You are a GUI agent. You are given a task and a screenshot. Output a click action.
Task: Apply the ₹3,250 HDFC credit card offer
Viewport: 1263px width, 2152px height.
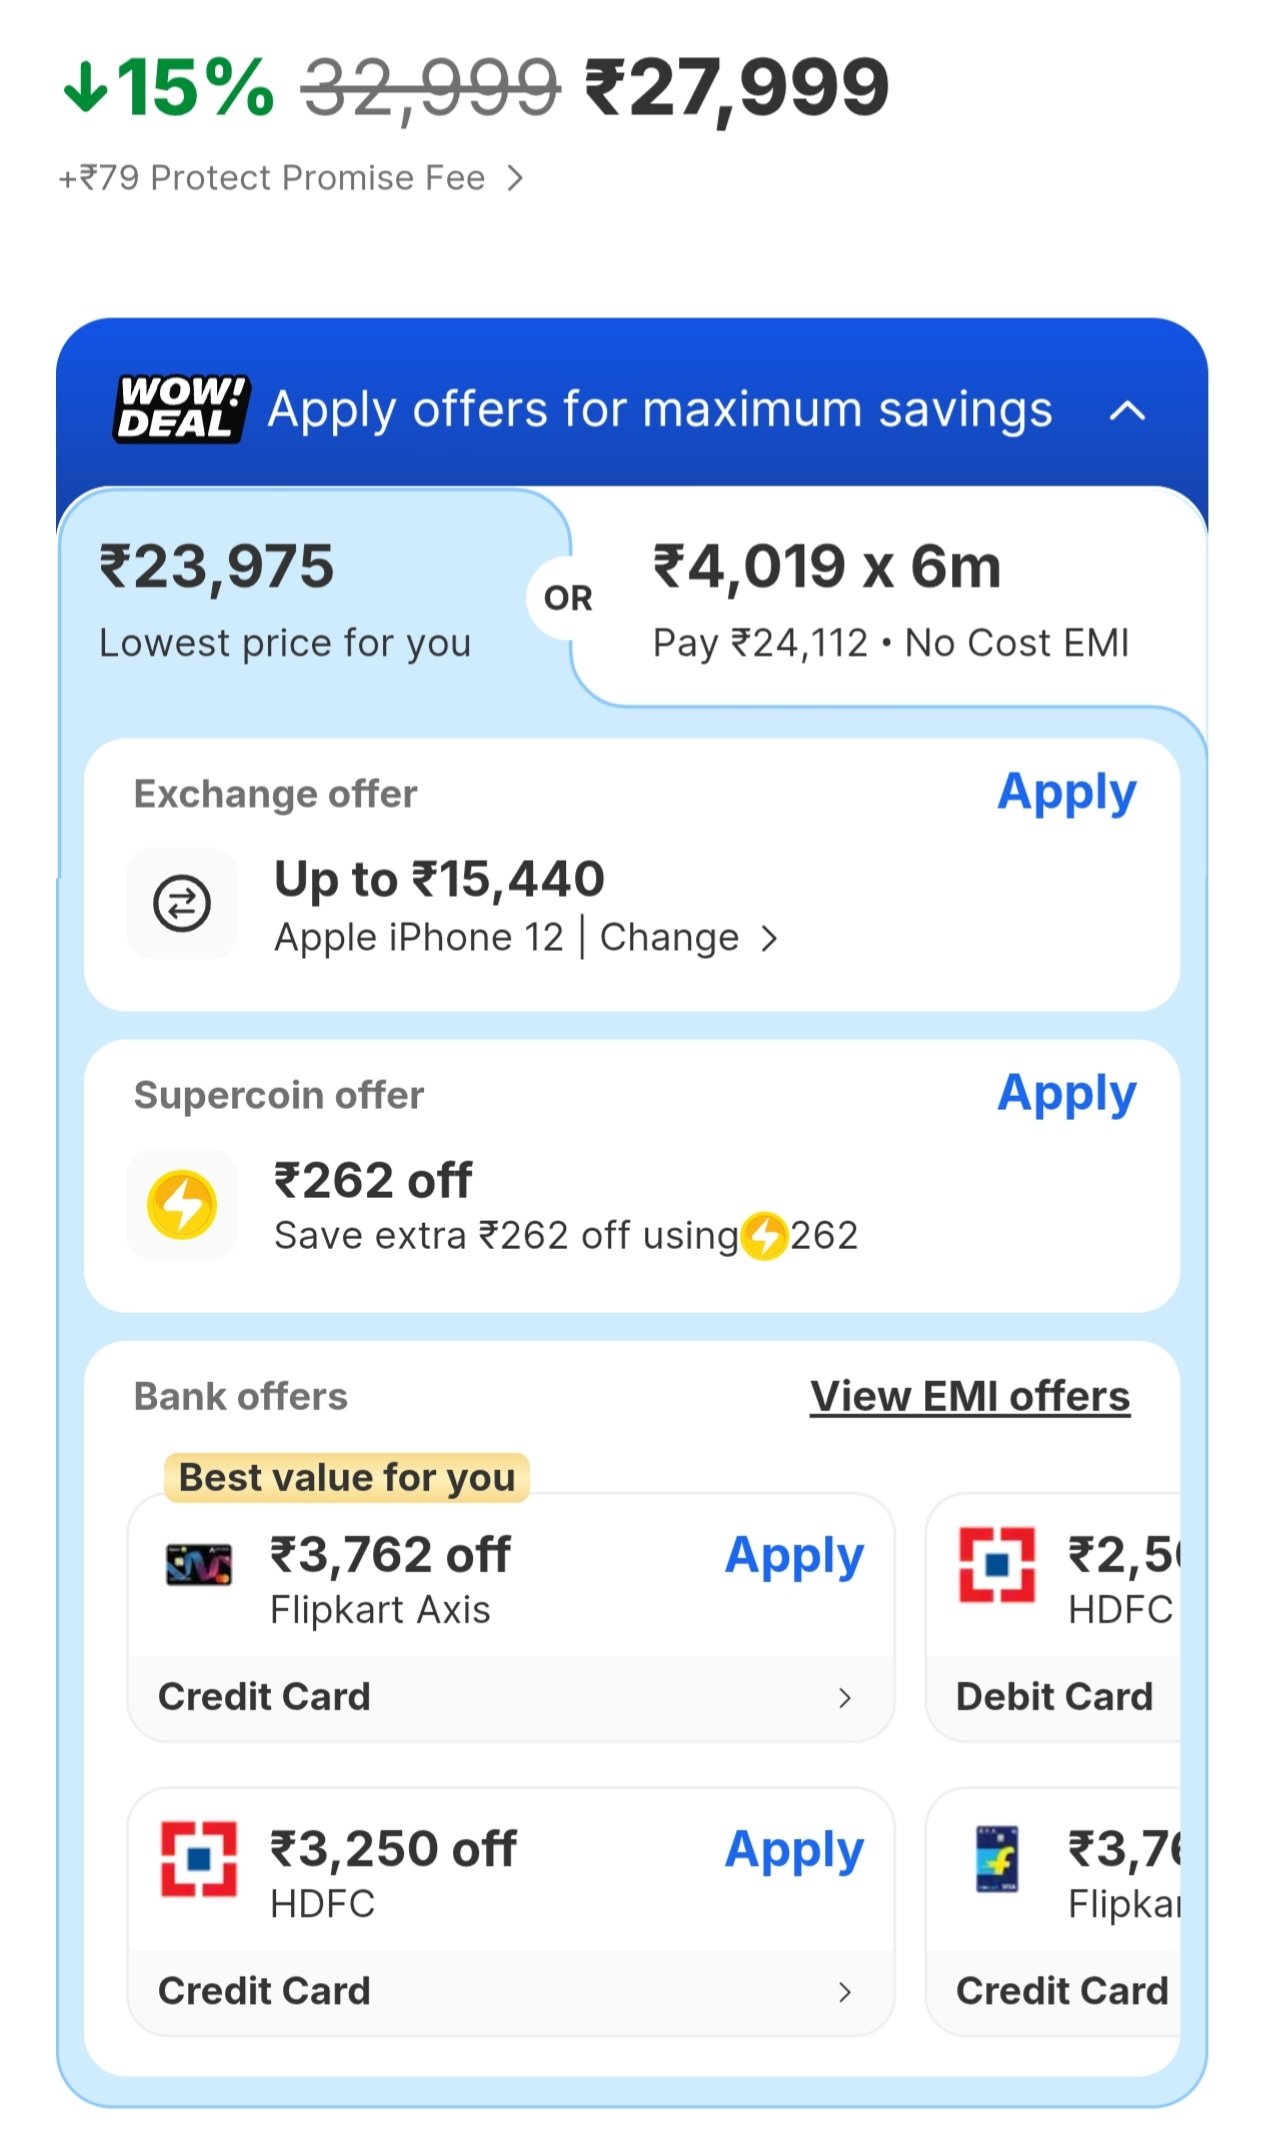[x=794, y=1850]
